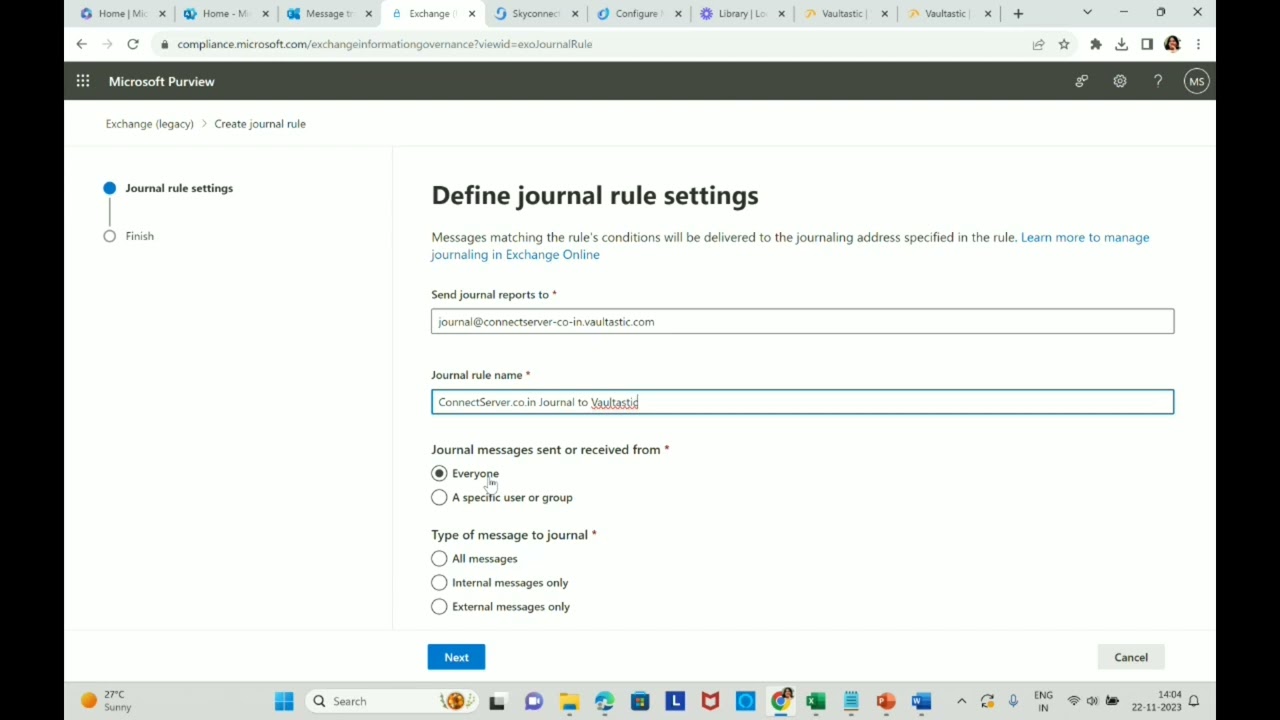Open the Microsoft Purview app launcher grid

click(x=83, y=81)
